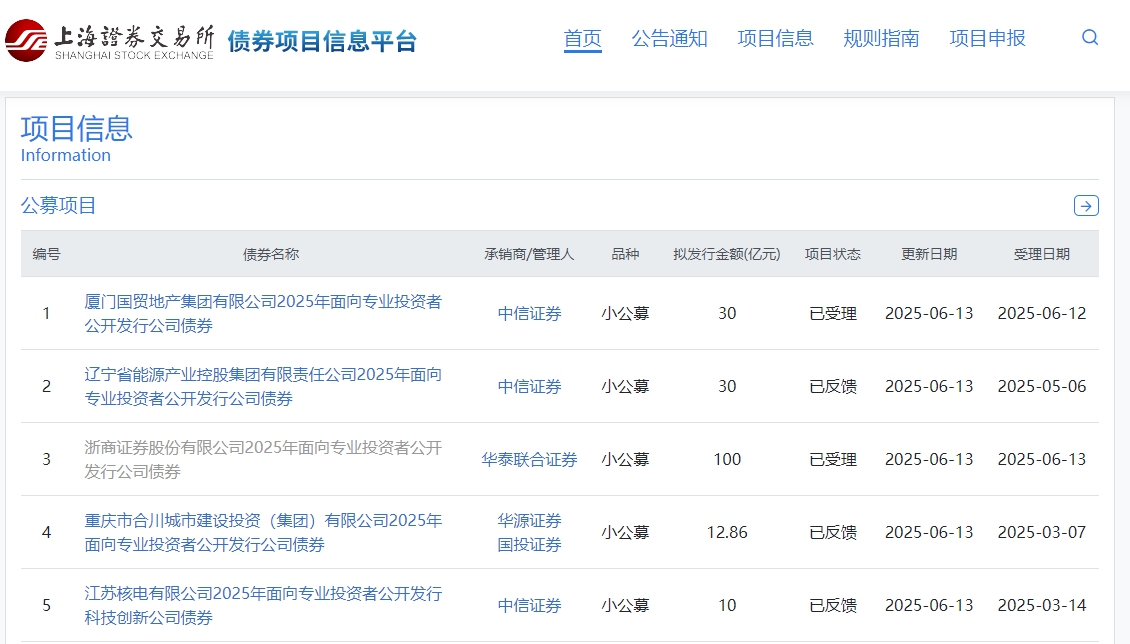Click the 债券名称 column header

point(271,254)
